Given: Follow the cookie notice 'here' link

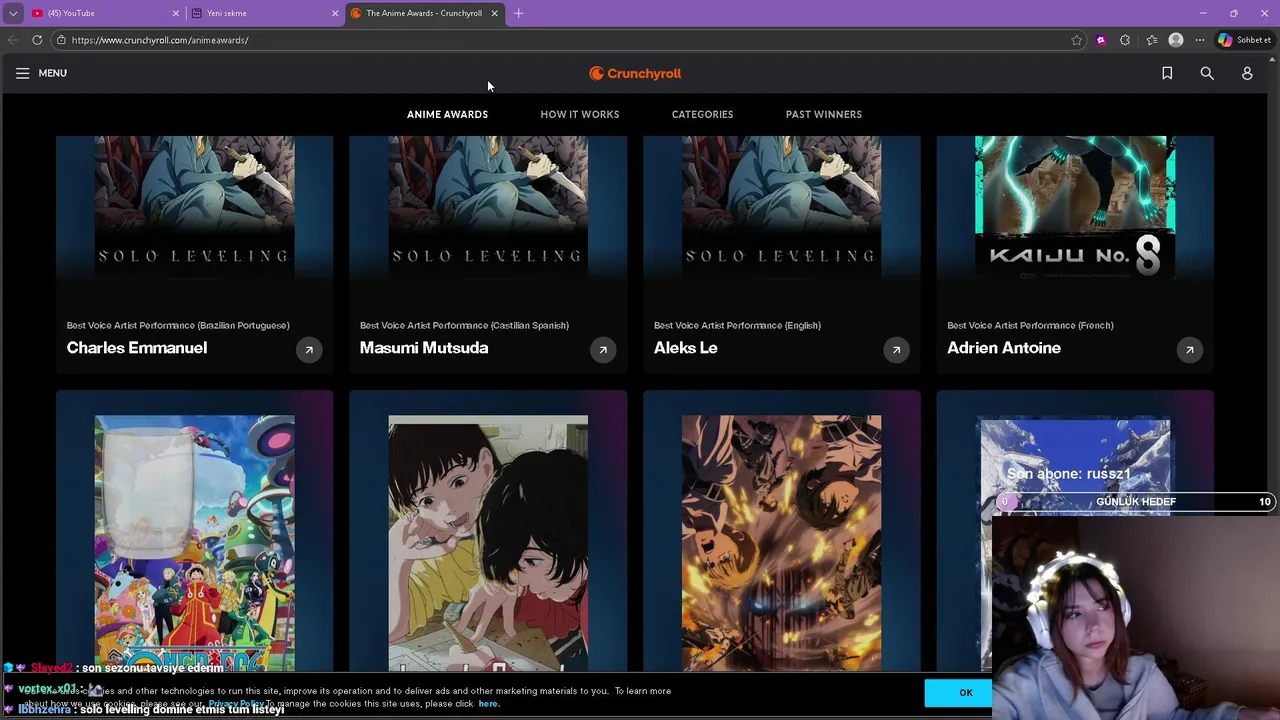Looking at the screenshot, I should [488, 704].
